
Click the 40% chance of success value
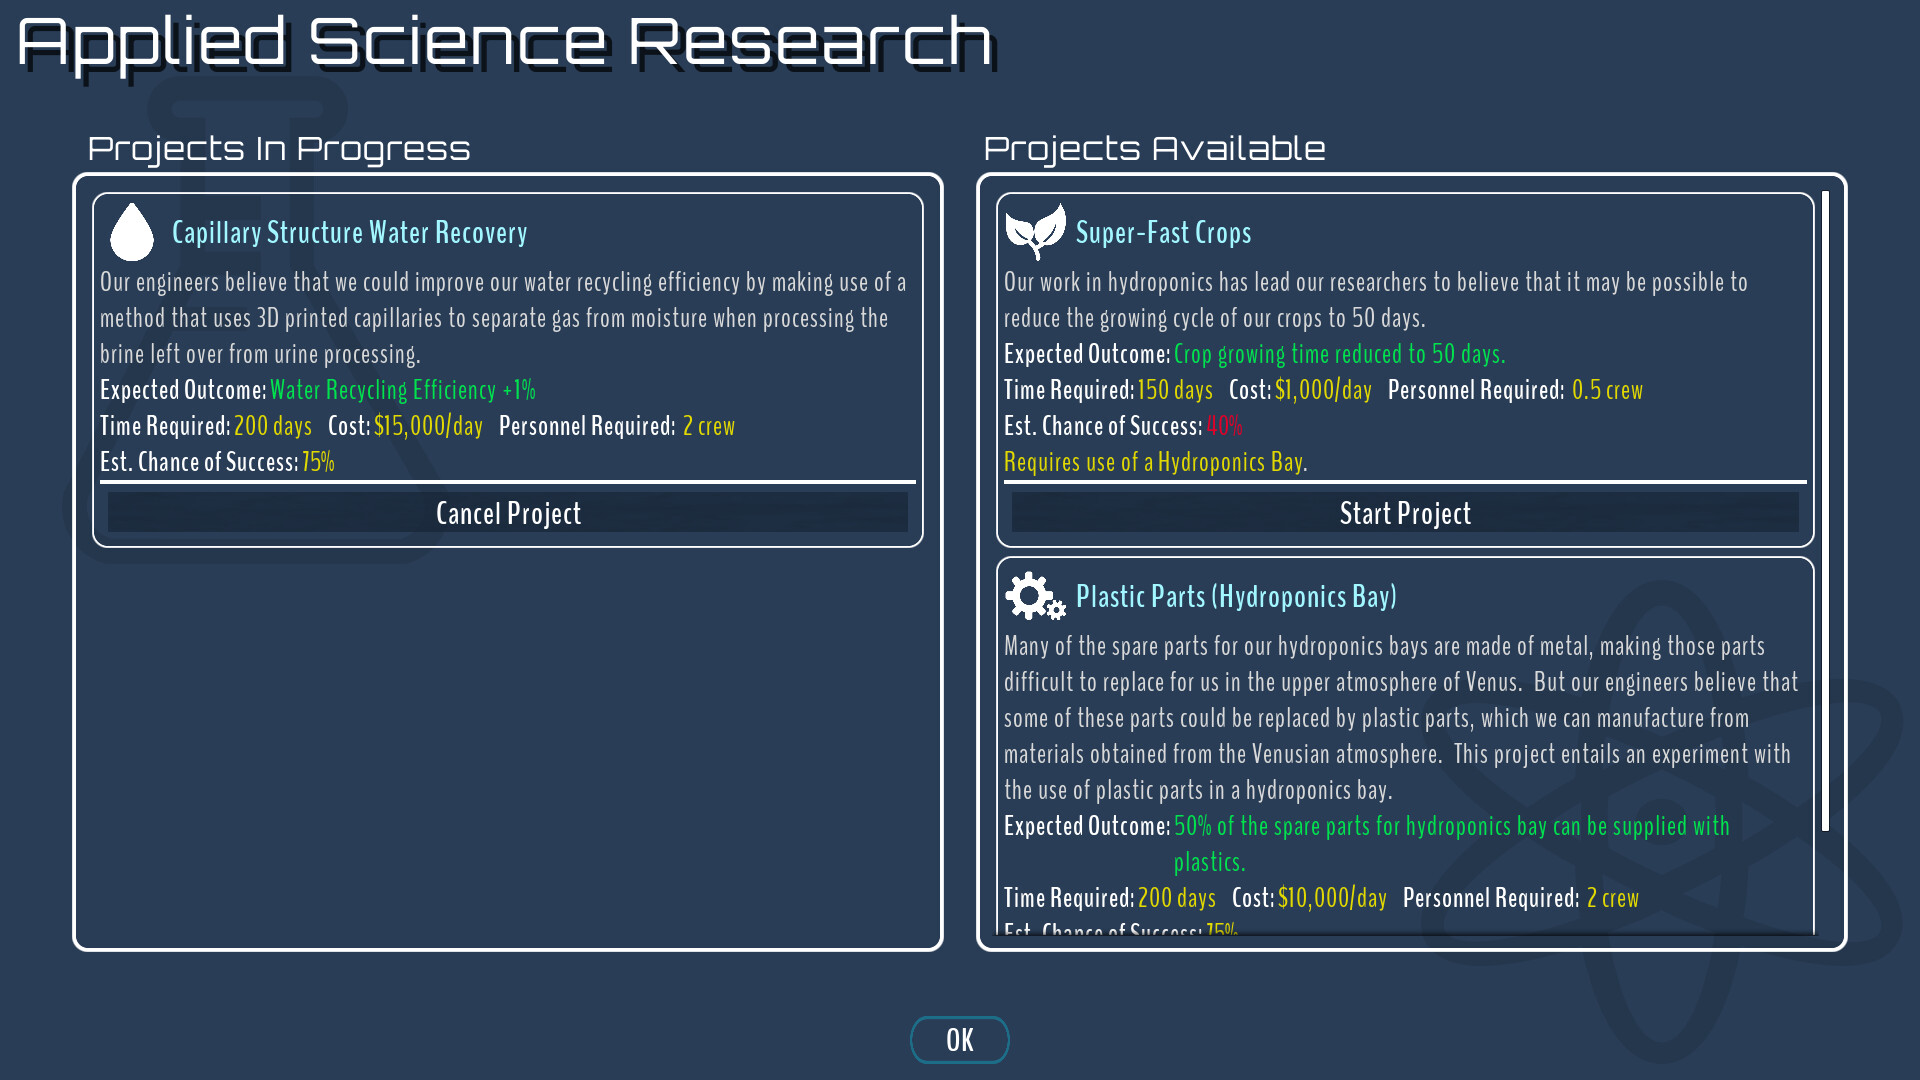point(1224,426)
